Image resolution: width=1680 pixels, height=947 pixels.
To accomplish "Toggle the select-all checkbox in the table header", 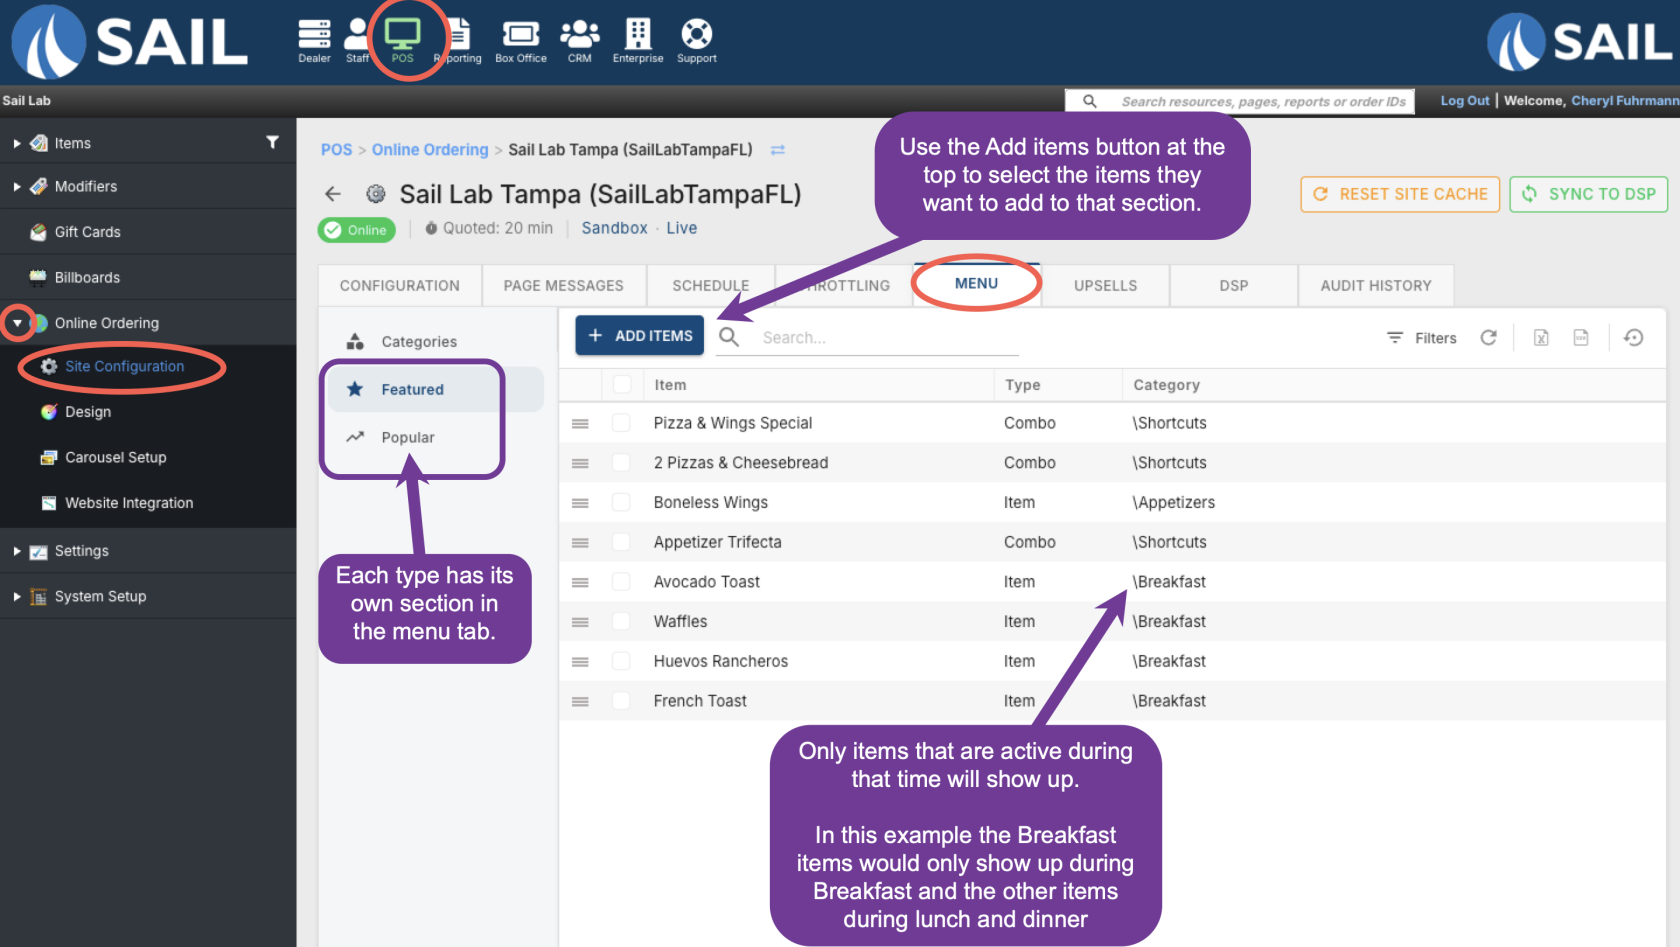I will [622, 384].
